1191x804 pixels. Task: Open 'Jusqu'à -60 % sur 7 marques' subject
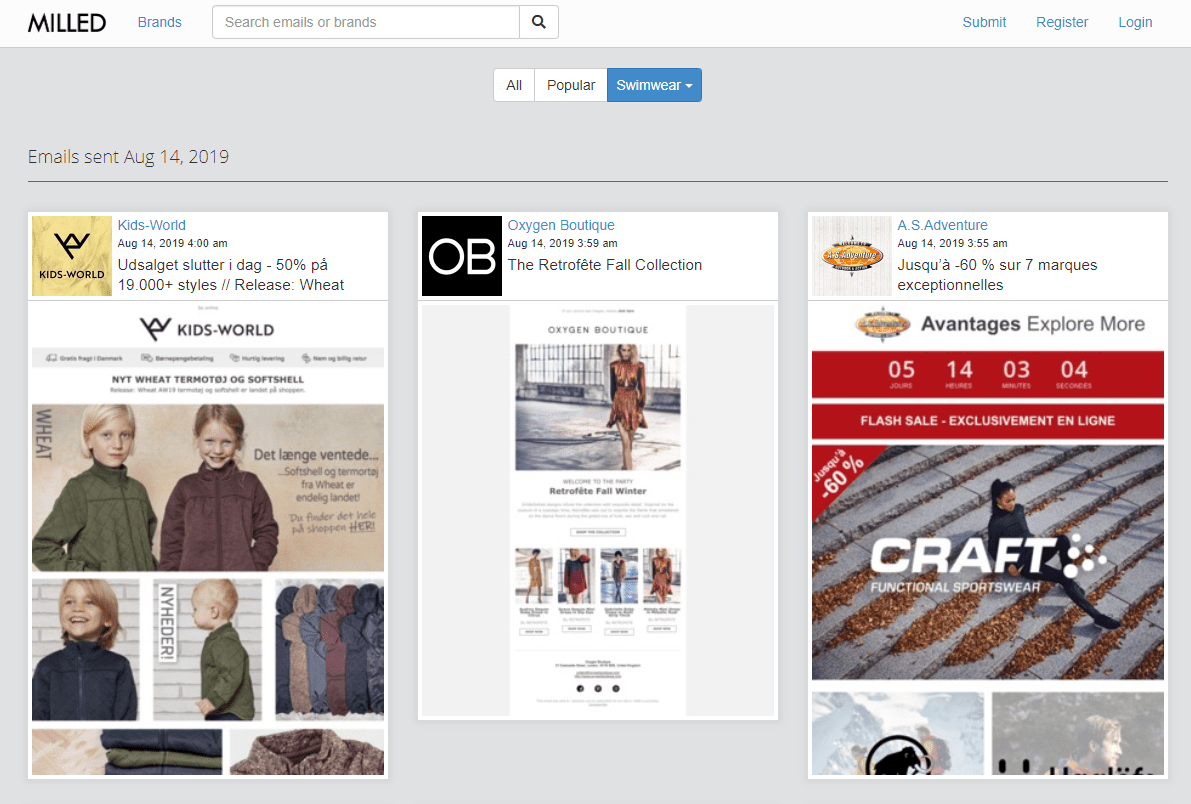tap(997, 274)
